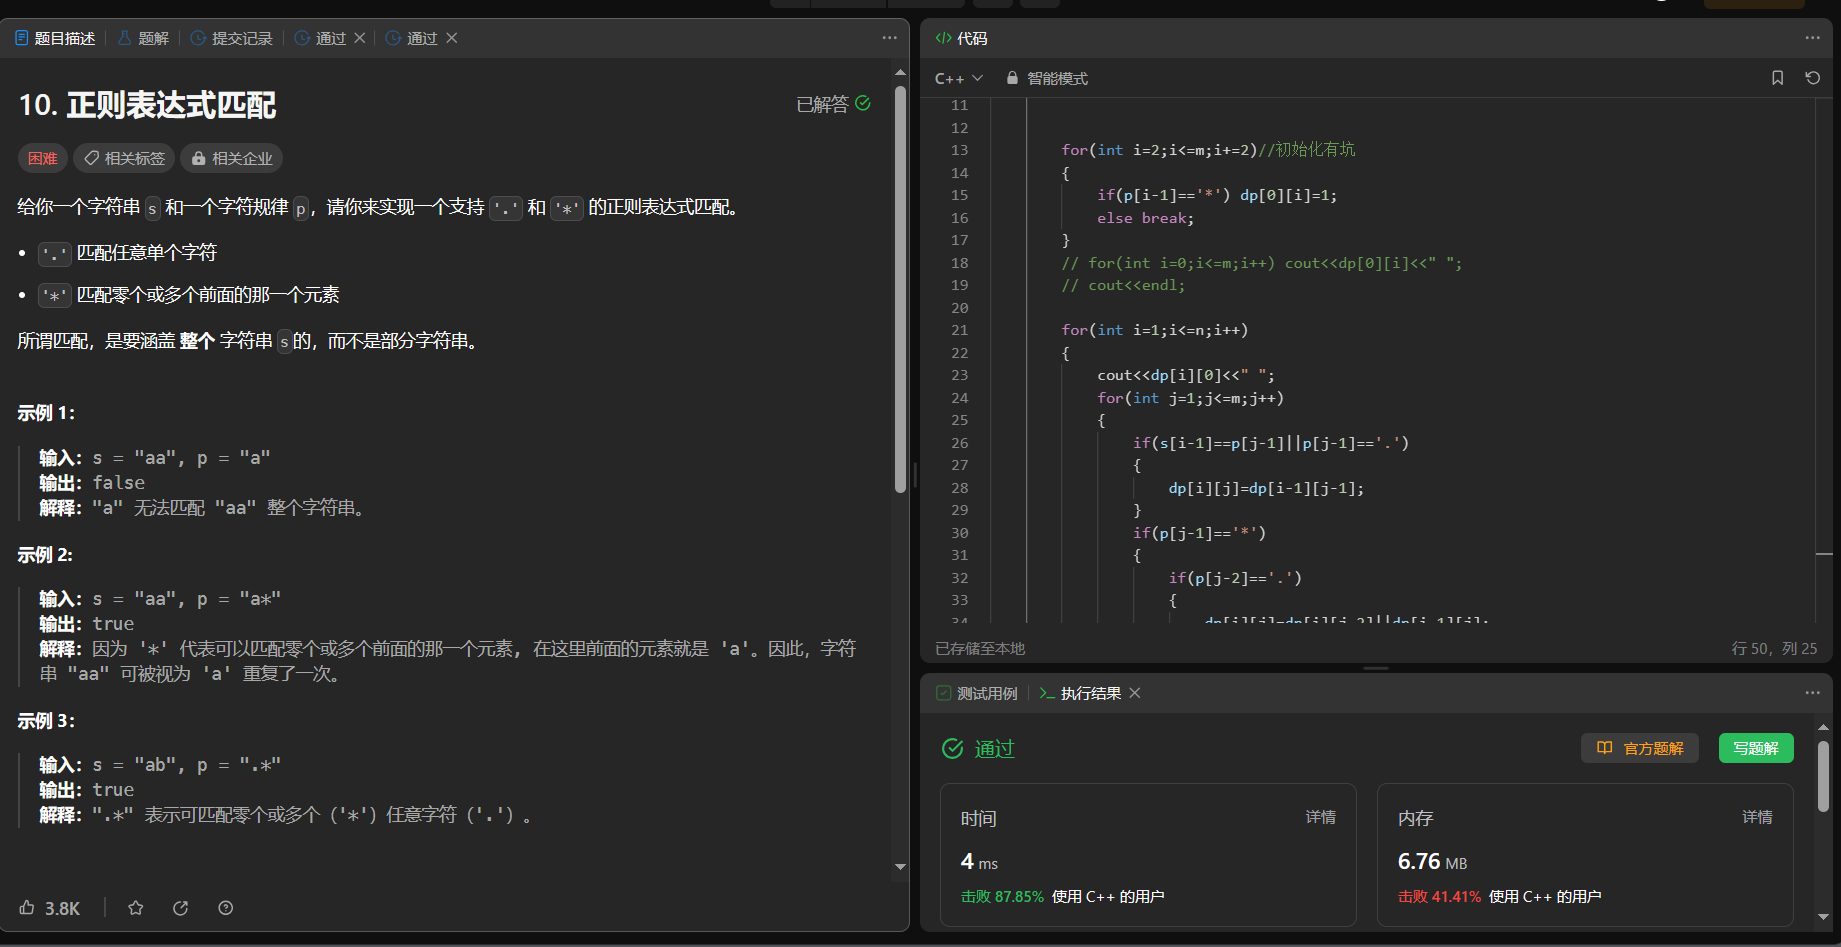The height and width of the screenshot is (947, 1841).
Task: Select the 执行结果 tab
Action: click(1080, 693)
